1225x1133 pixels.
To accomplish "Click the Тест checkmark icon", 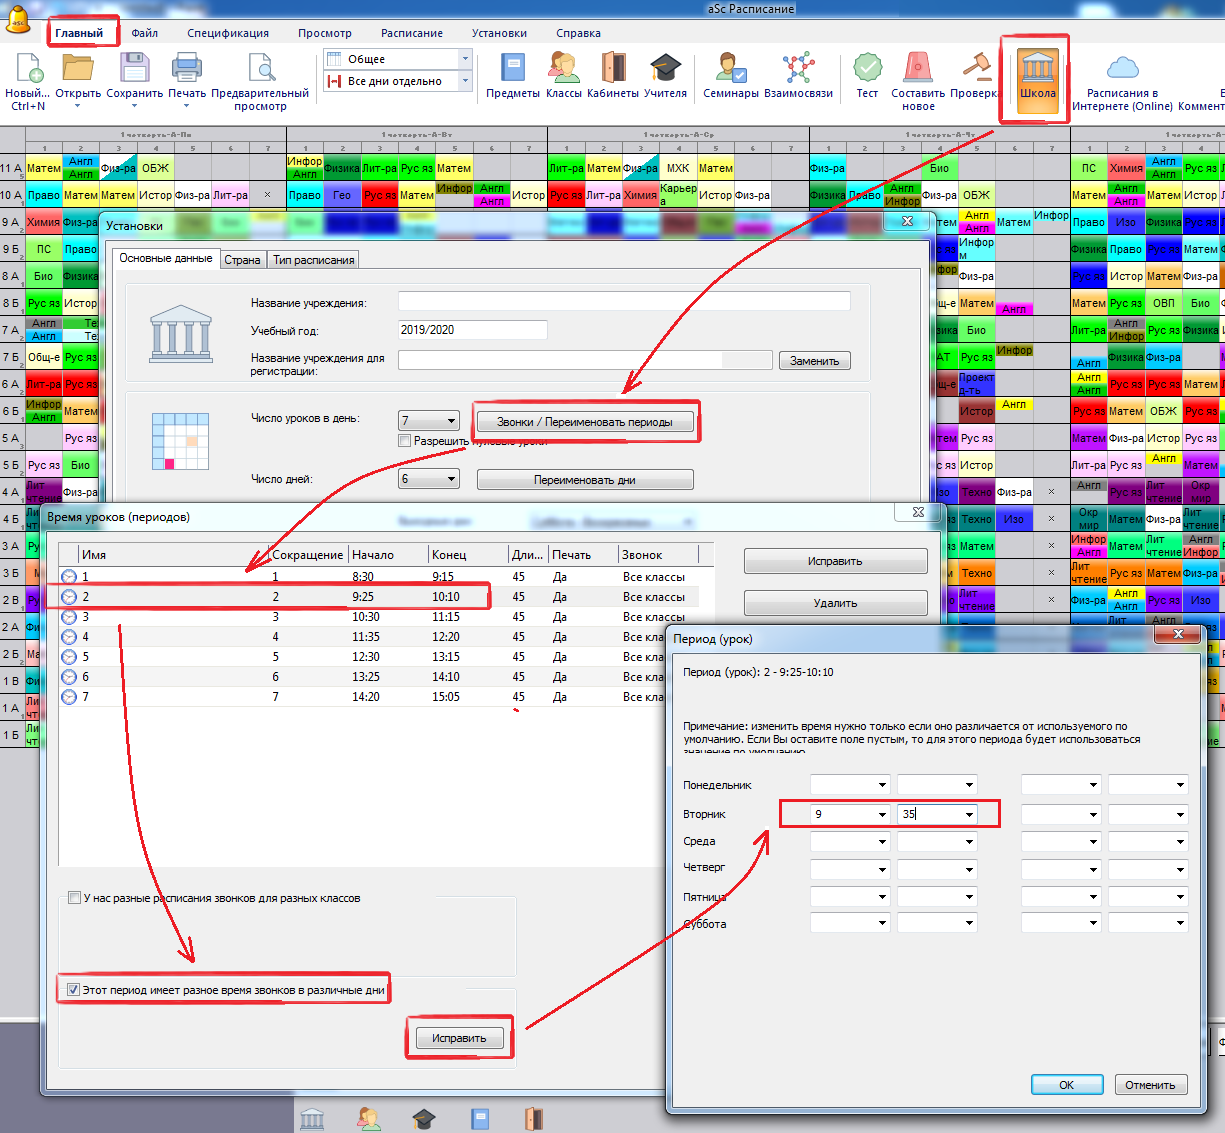I will click(x=867, y=69).
